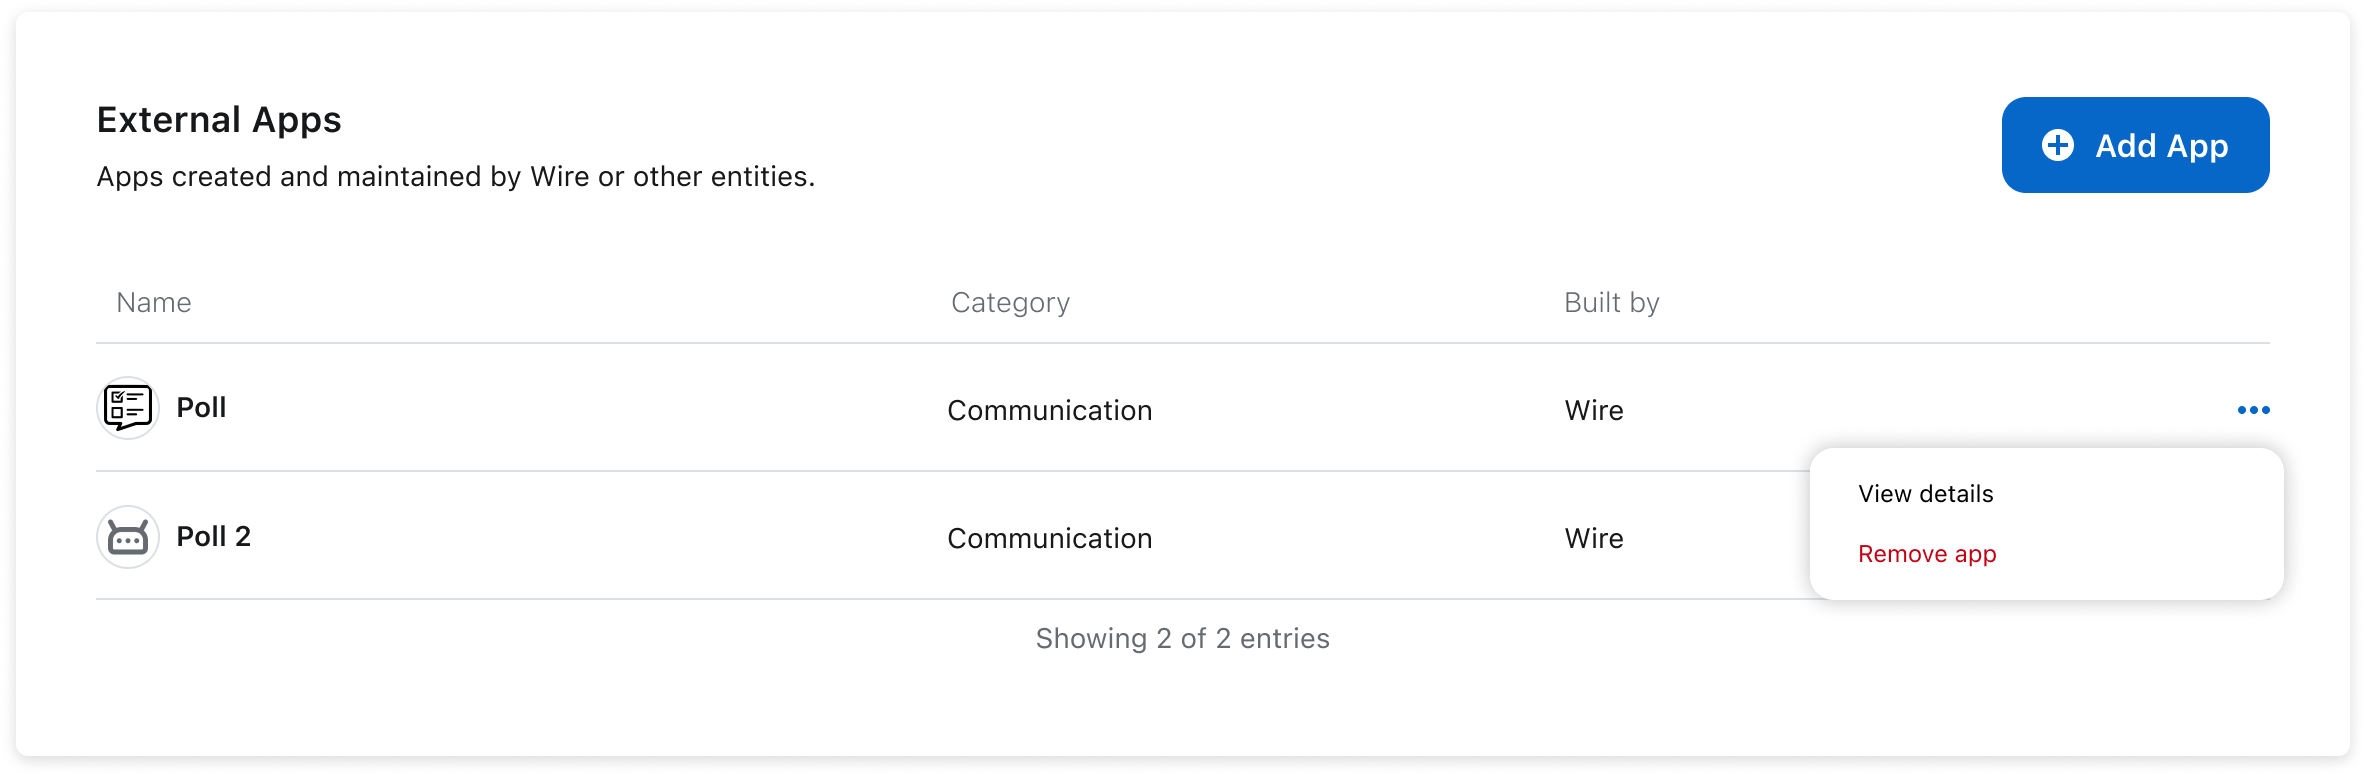The image size is (2366, 776).
Task: Click the three-dot options icon for Poll
Action: (x=2253, y=410)
